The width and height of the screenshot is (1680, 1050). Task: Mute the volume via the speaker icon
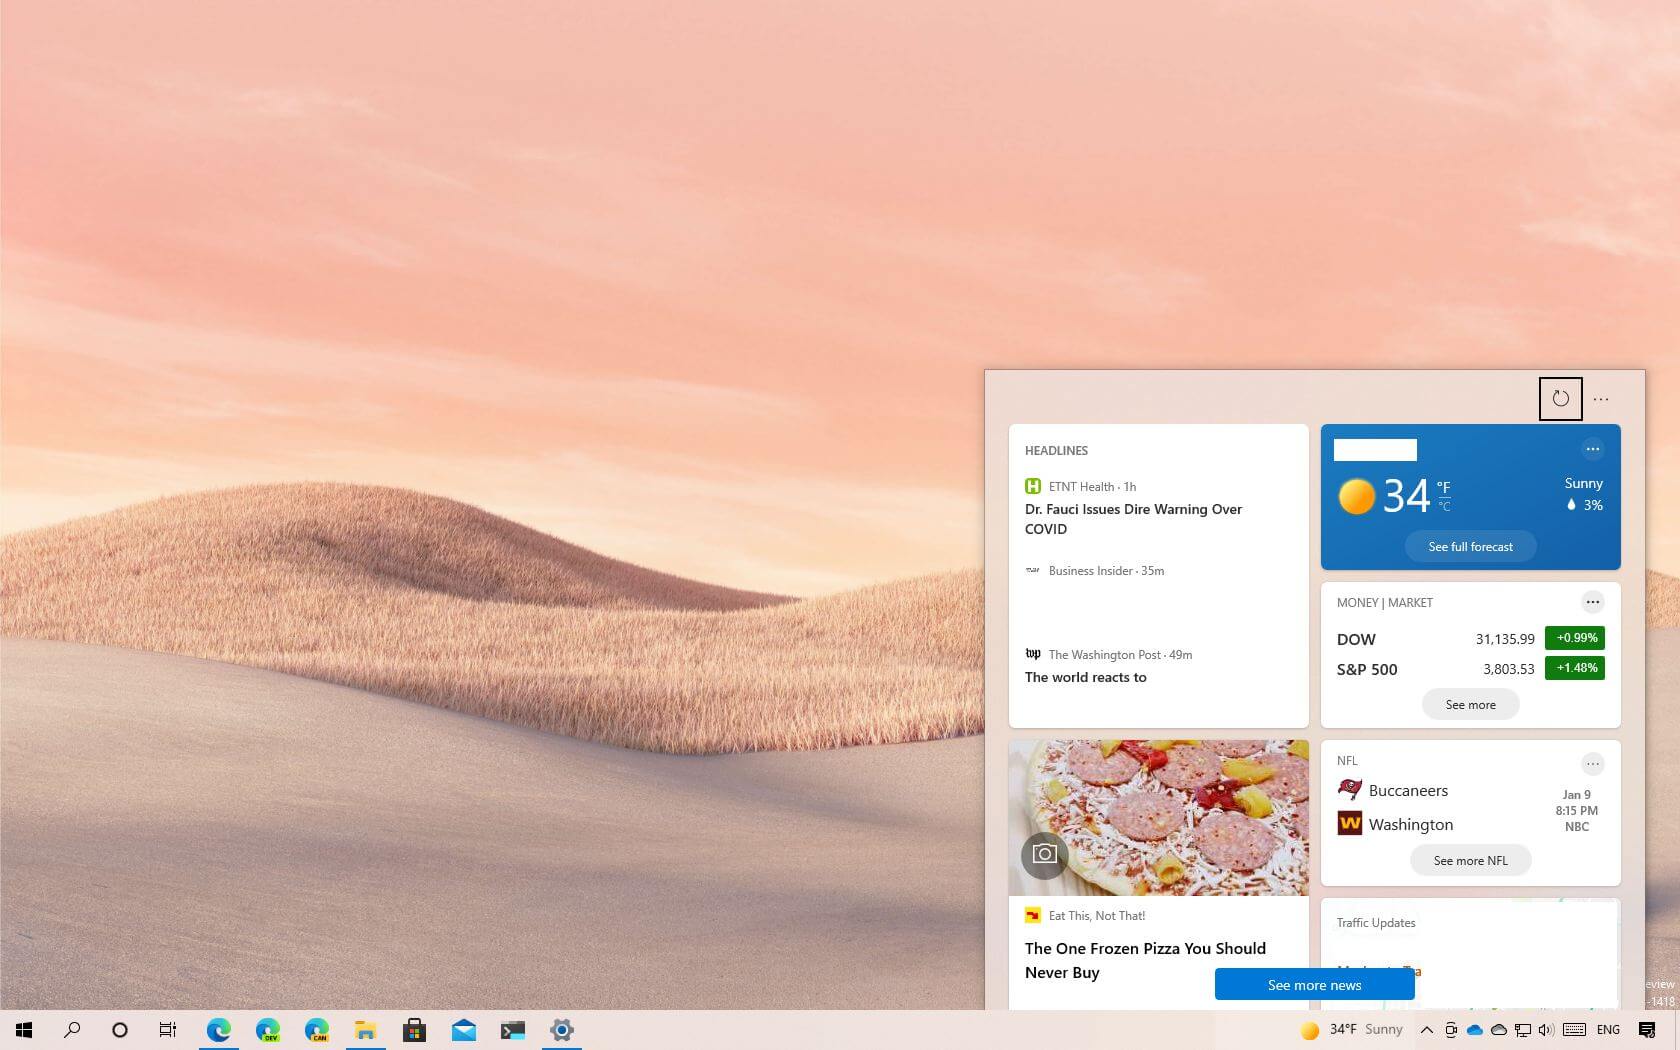pyautogui.click(x=1545, y=1029)
